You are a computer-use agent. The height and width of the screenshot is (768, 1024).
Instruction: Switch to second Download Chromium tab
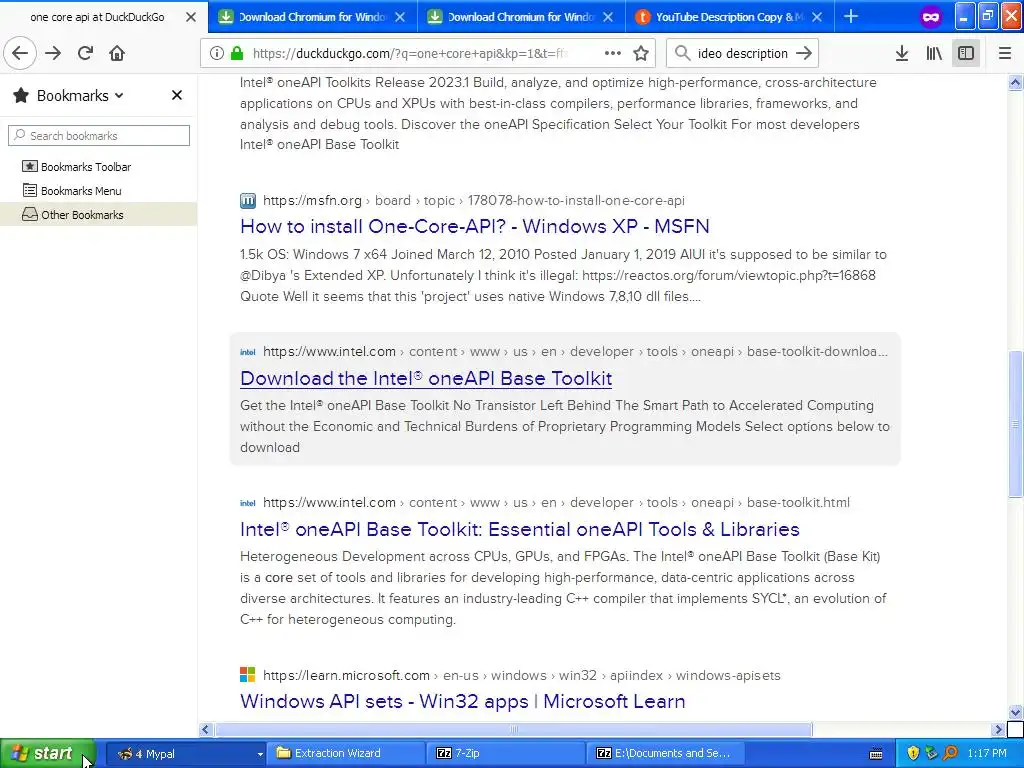point(521,17)
